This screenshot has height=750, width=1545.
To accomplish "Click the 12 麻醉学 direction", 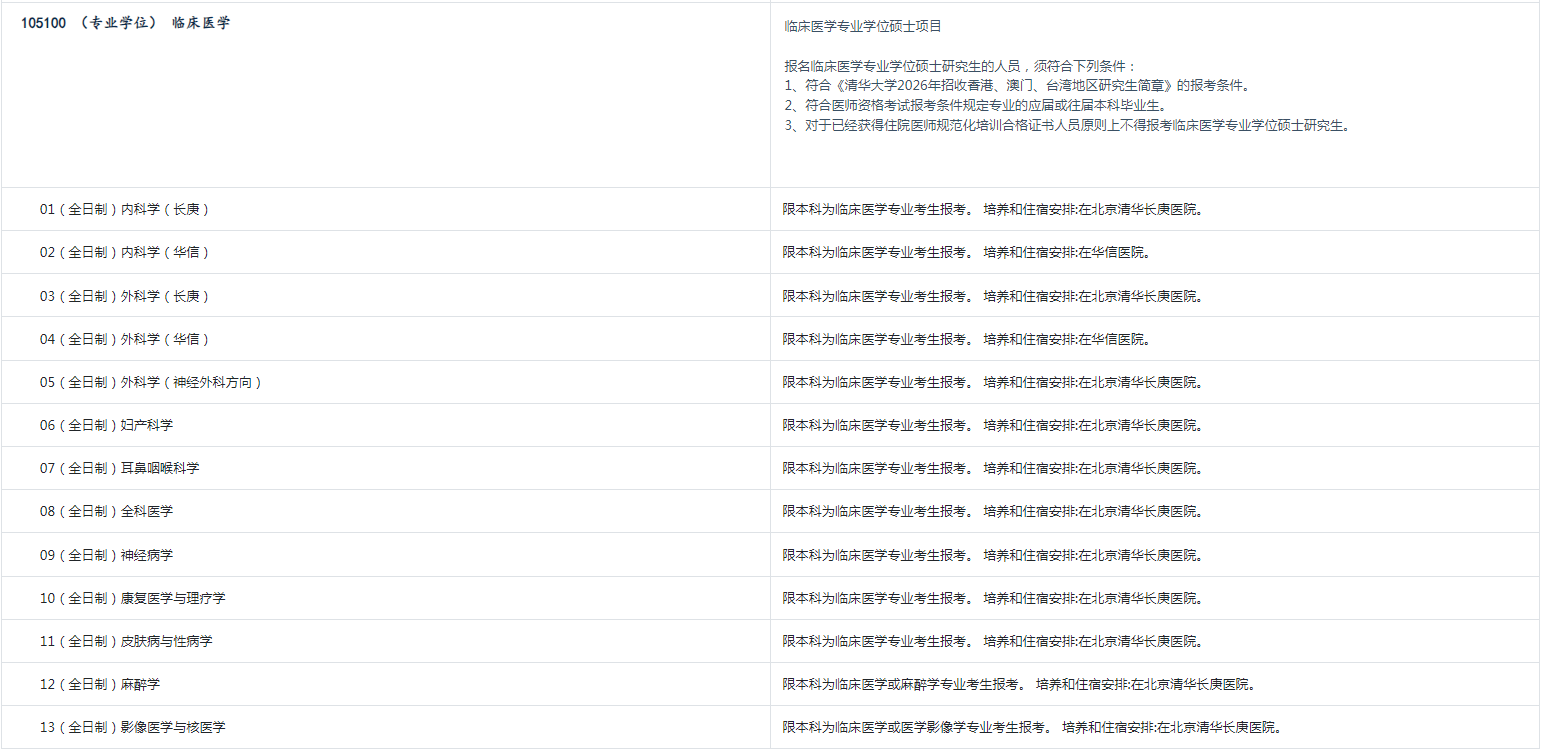I will 100,684.
